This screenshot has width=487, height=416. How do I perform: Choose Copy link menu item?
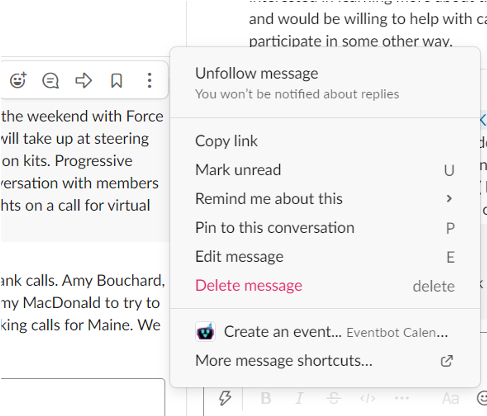[x=325, y=141]
